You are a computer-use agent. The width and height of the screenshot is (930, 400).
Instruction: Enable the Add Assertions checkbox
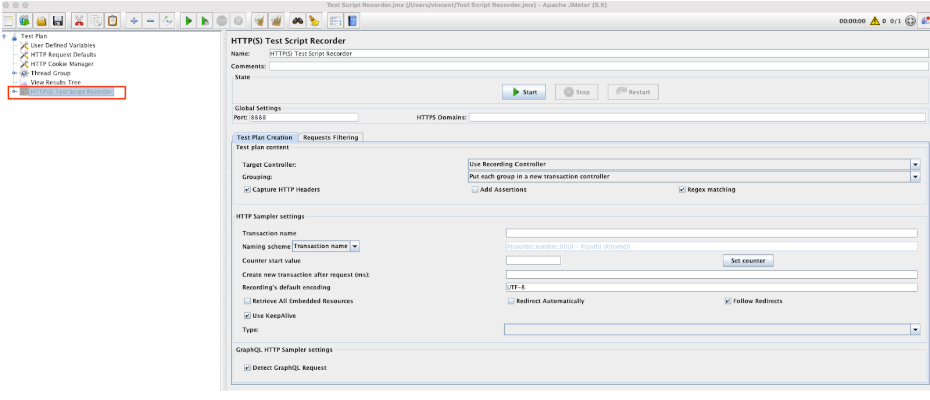[475, 189]
